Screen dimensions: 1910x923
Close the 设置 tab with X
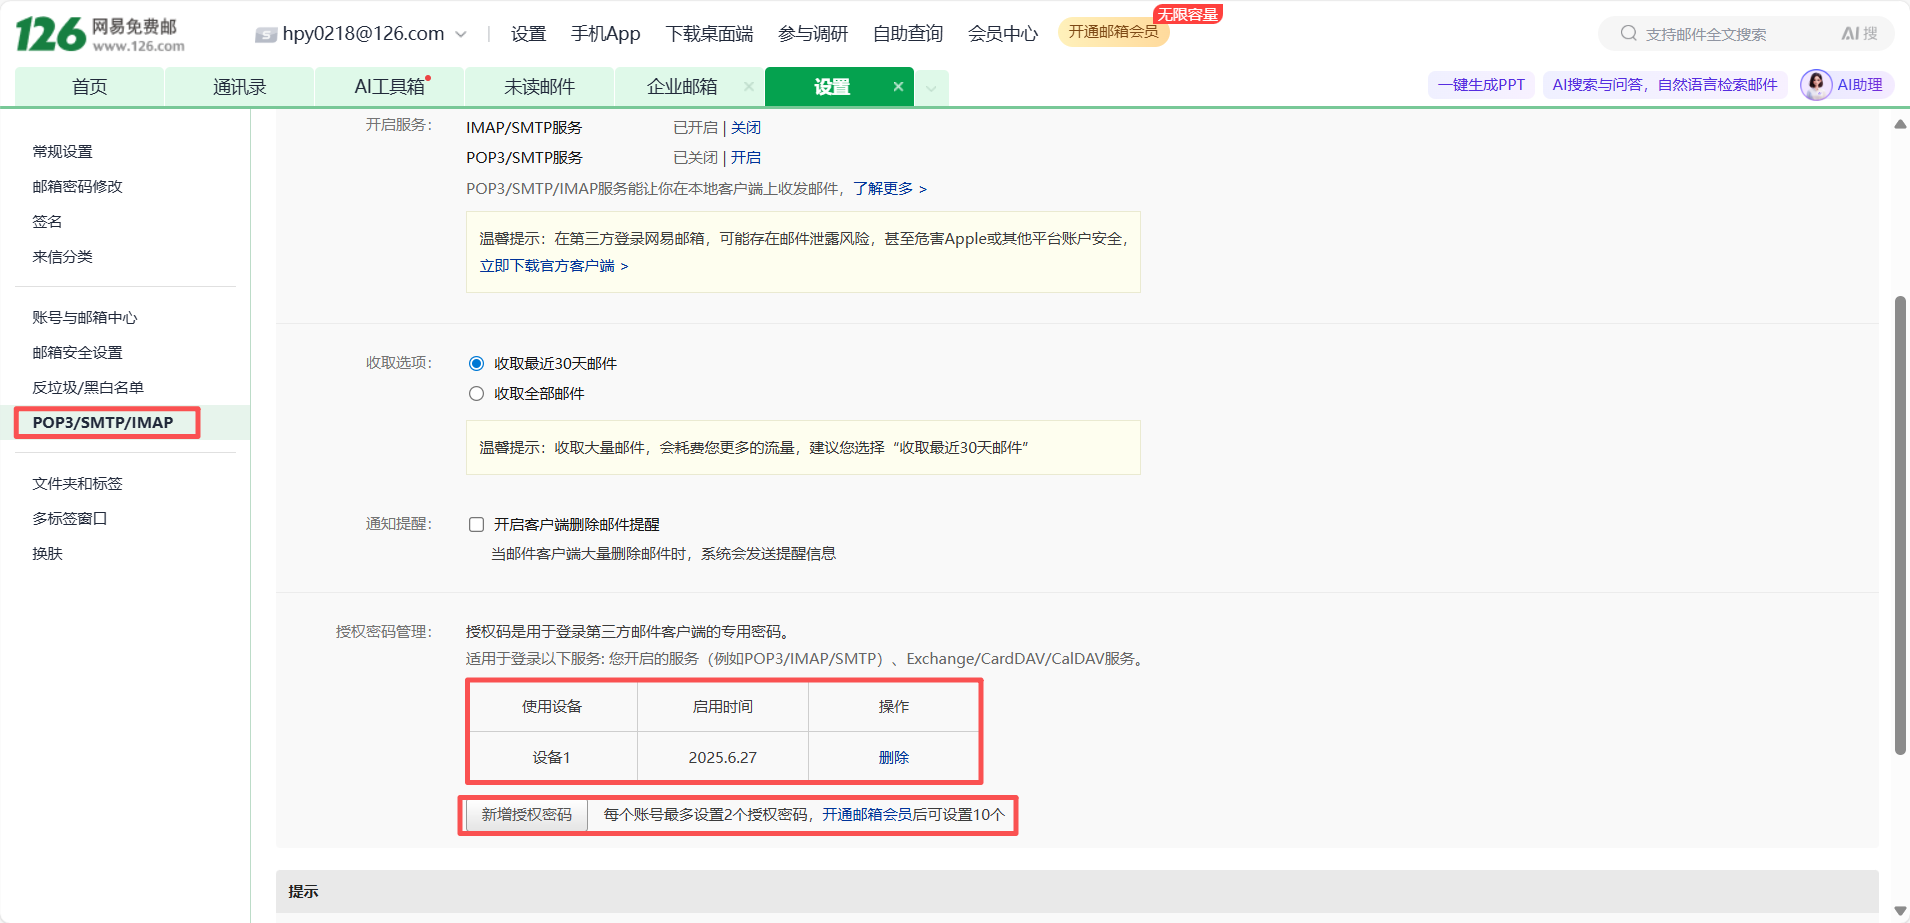tap(898, 87)
